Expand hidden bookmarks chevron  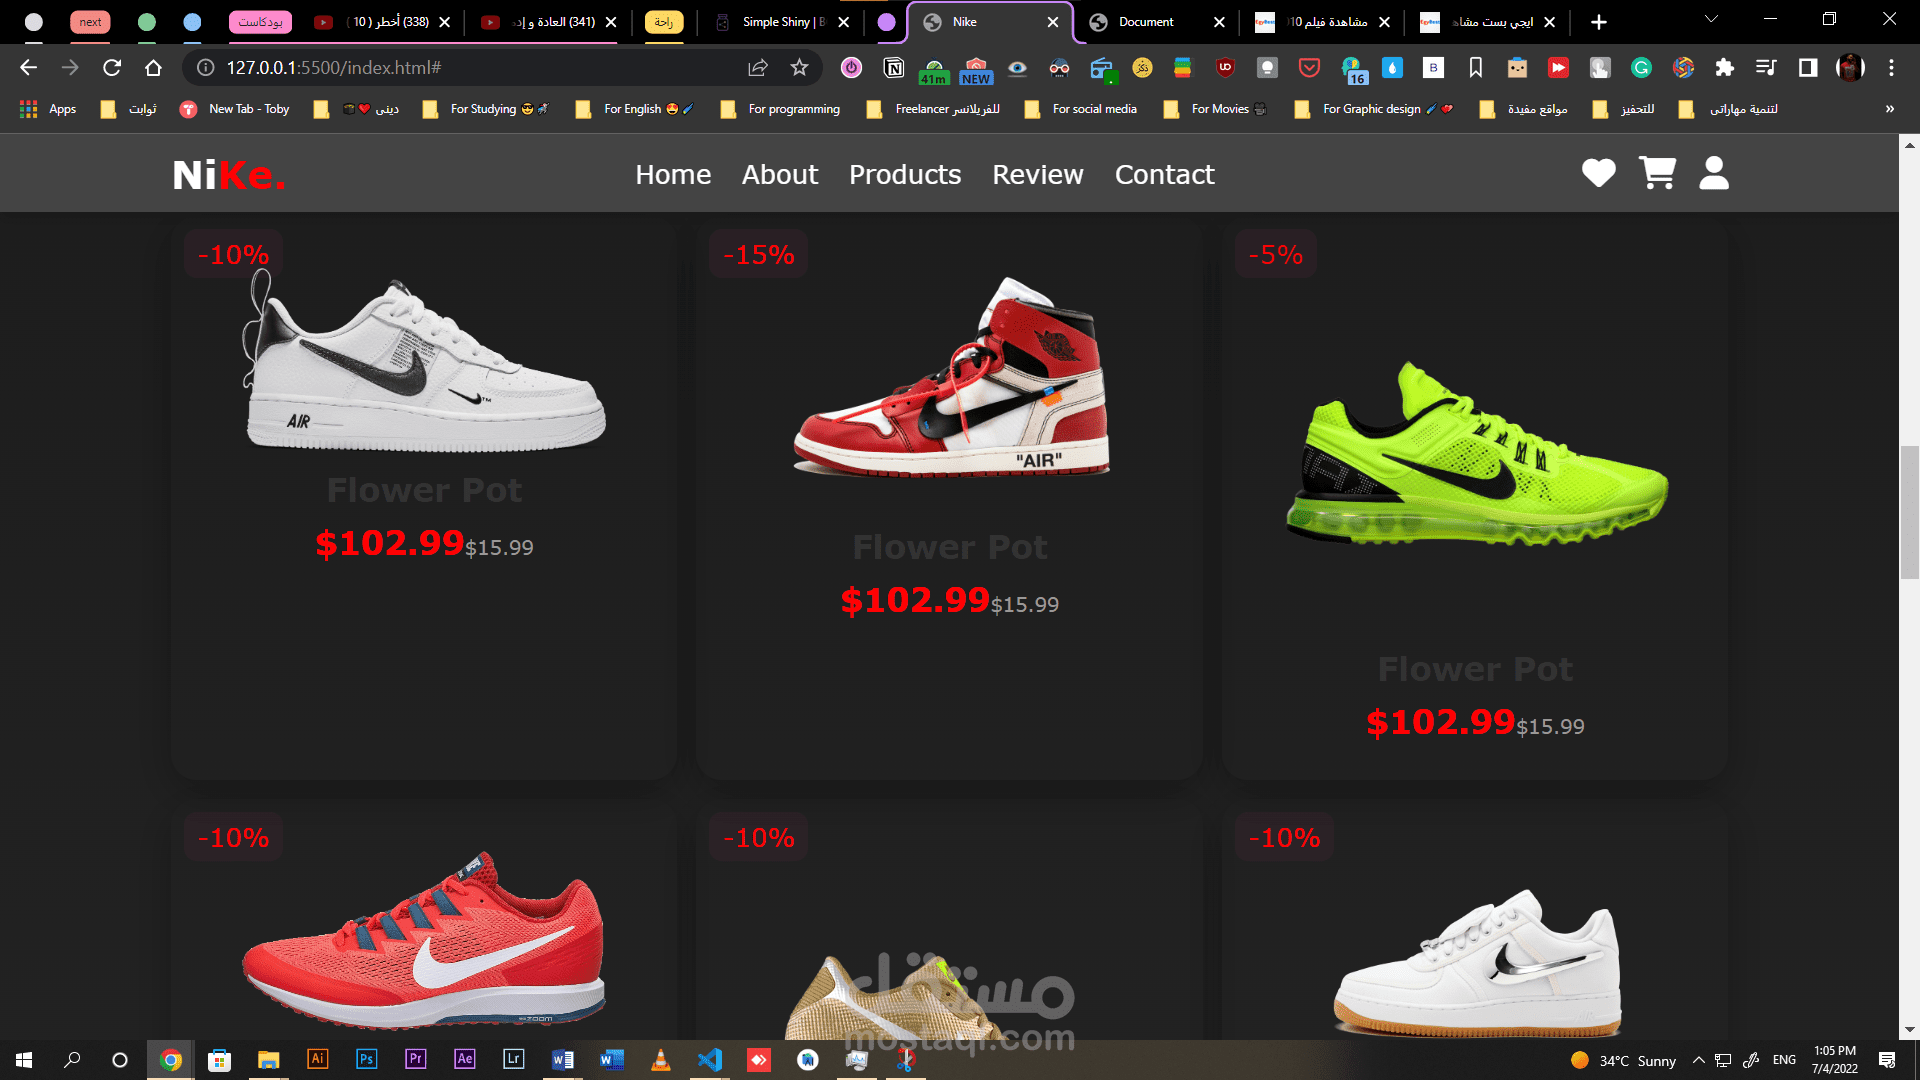pos(1889,108)
